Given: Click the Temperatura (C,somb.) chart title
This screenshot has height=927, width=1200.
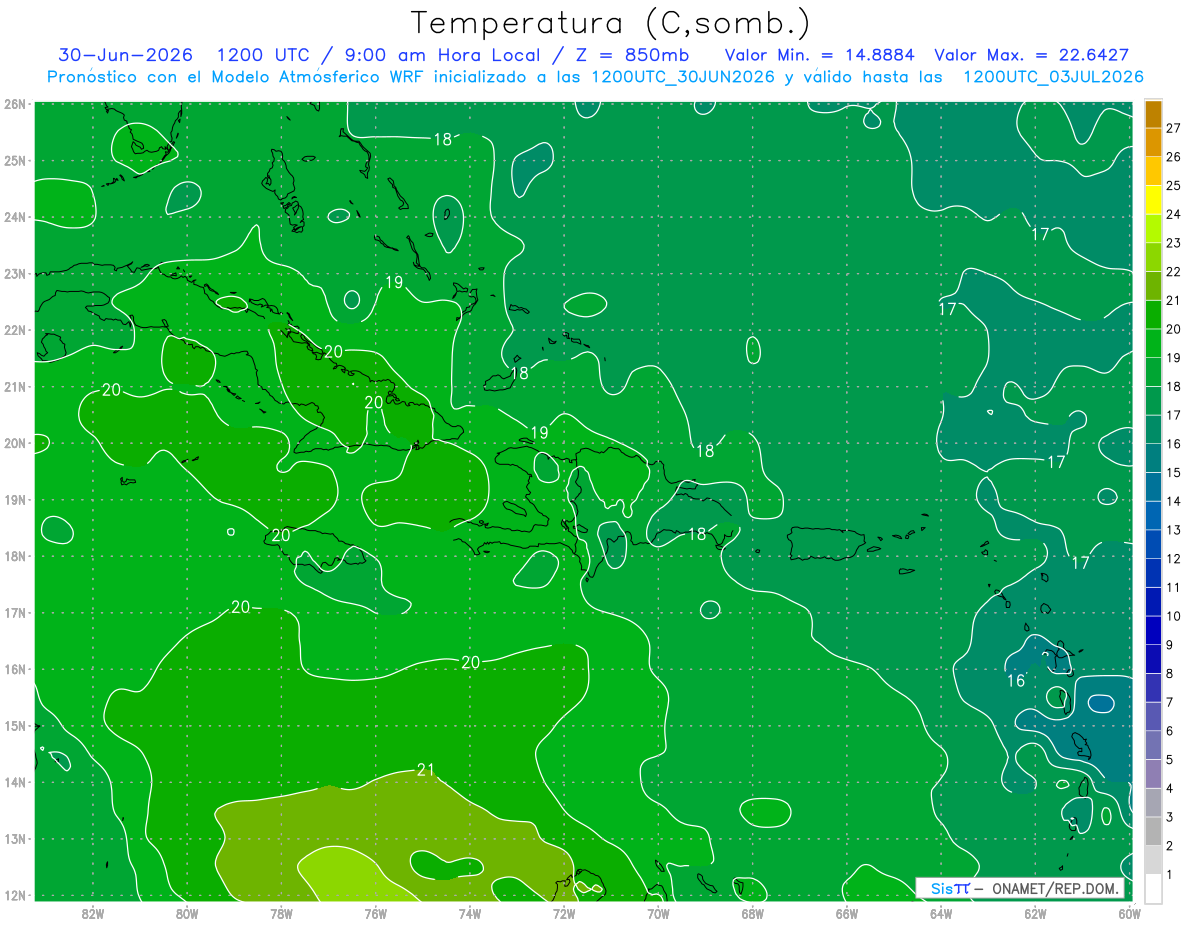Looking at the screenshot, I should (x=610, y=23).
